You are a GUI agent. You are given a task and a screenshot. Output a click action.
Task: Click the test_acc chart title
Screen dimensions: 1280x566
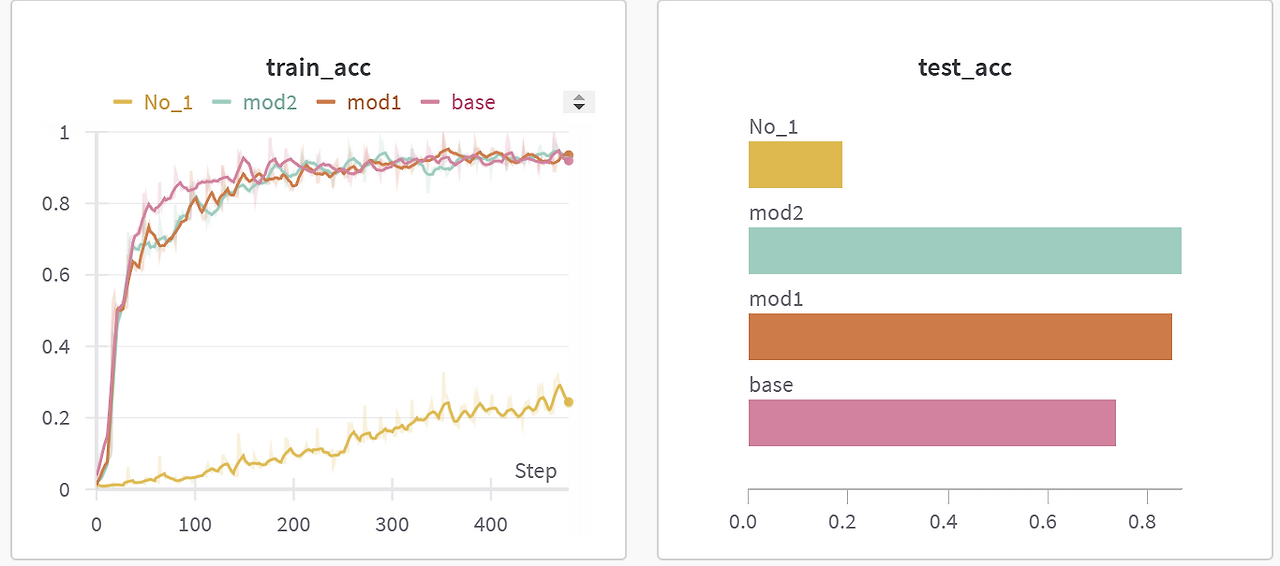coord(965,68)
